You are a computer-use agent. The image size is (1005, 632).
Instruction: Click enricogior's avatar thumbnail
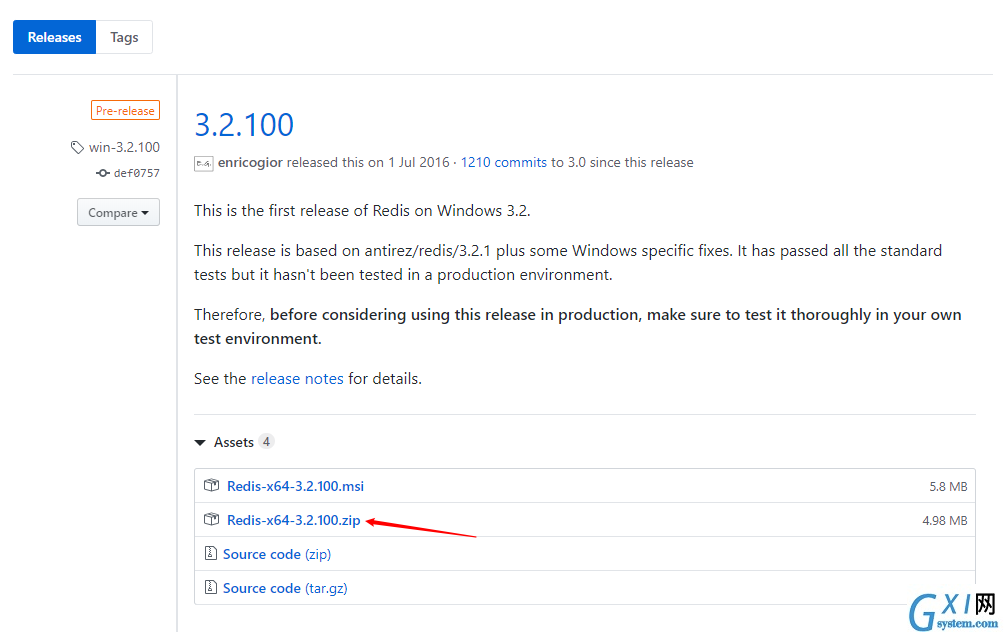coord(204,163)
